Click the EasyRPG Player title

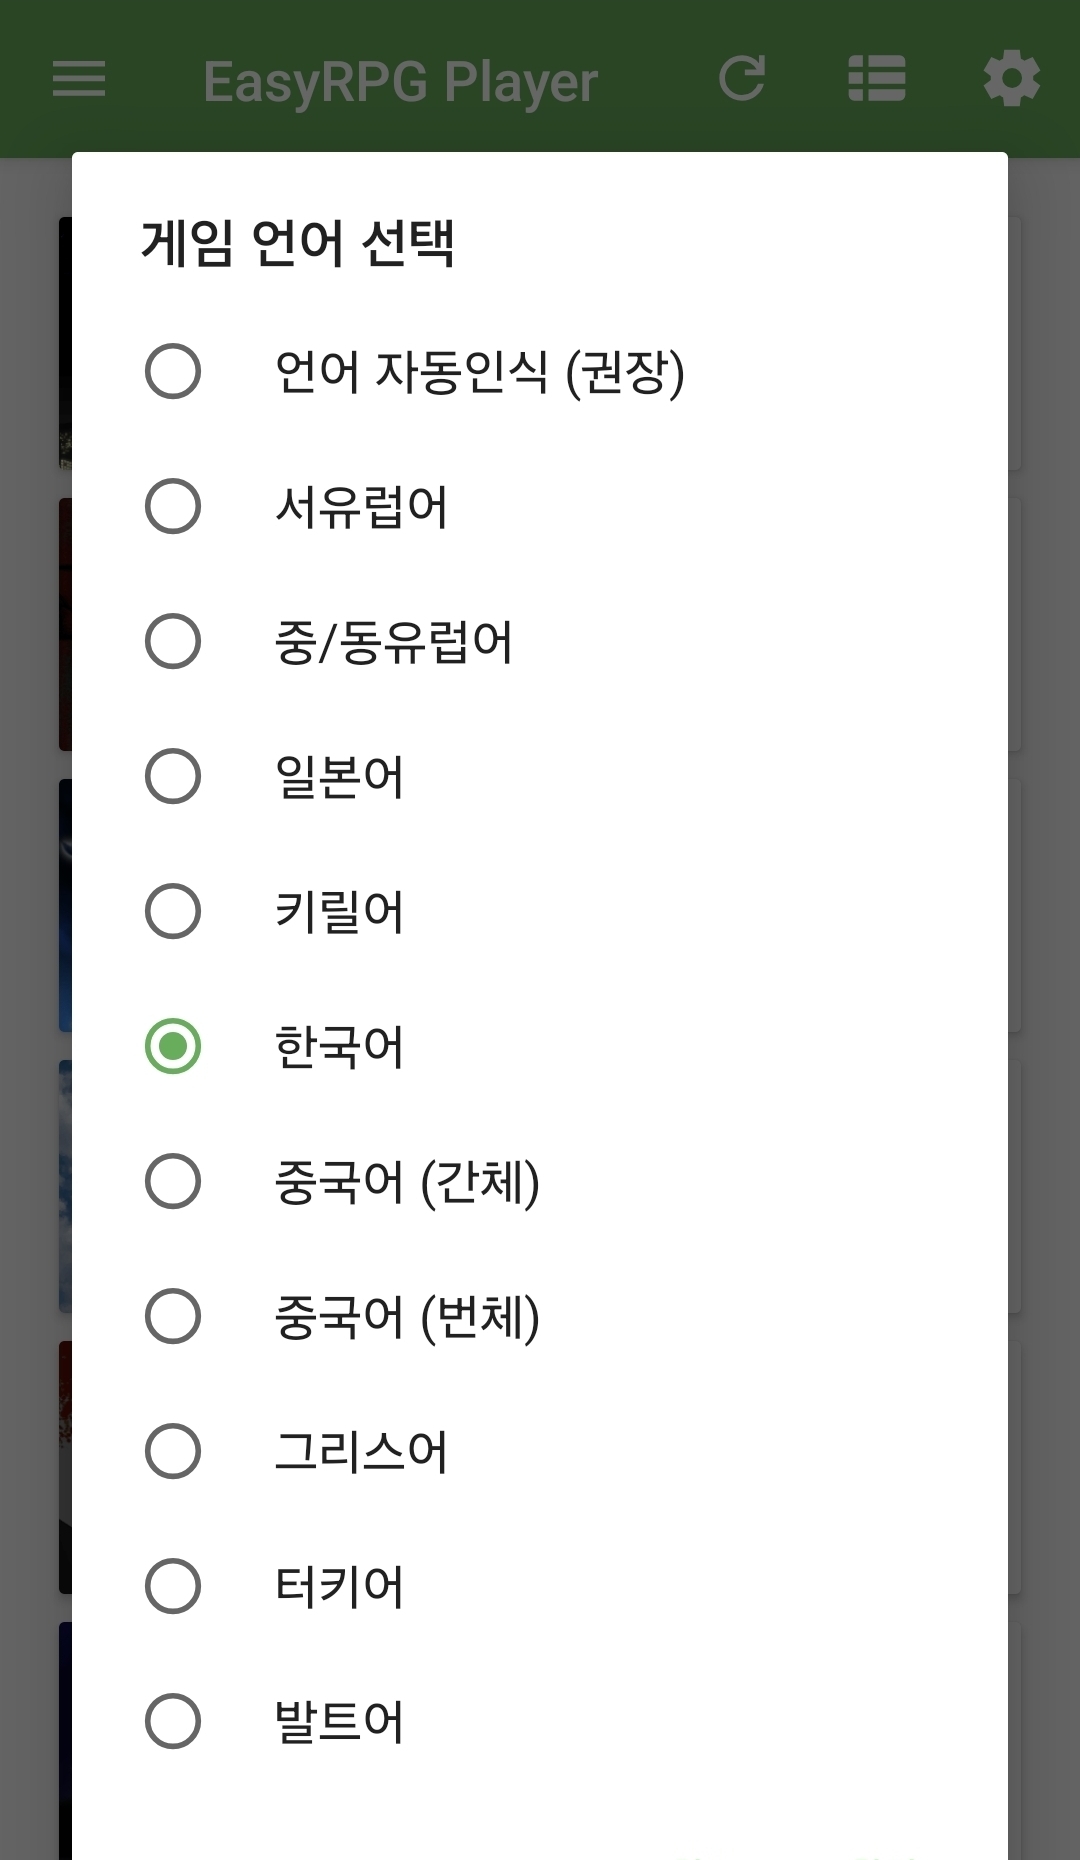pyautogui.click(x=400, y=81)
